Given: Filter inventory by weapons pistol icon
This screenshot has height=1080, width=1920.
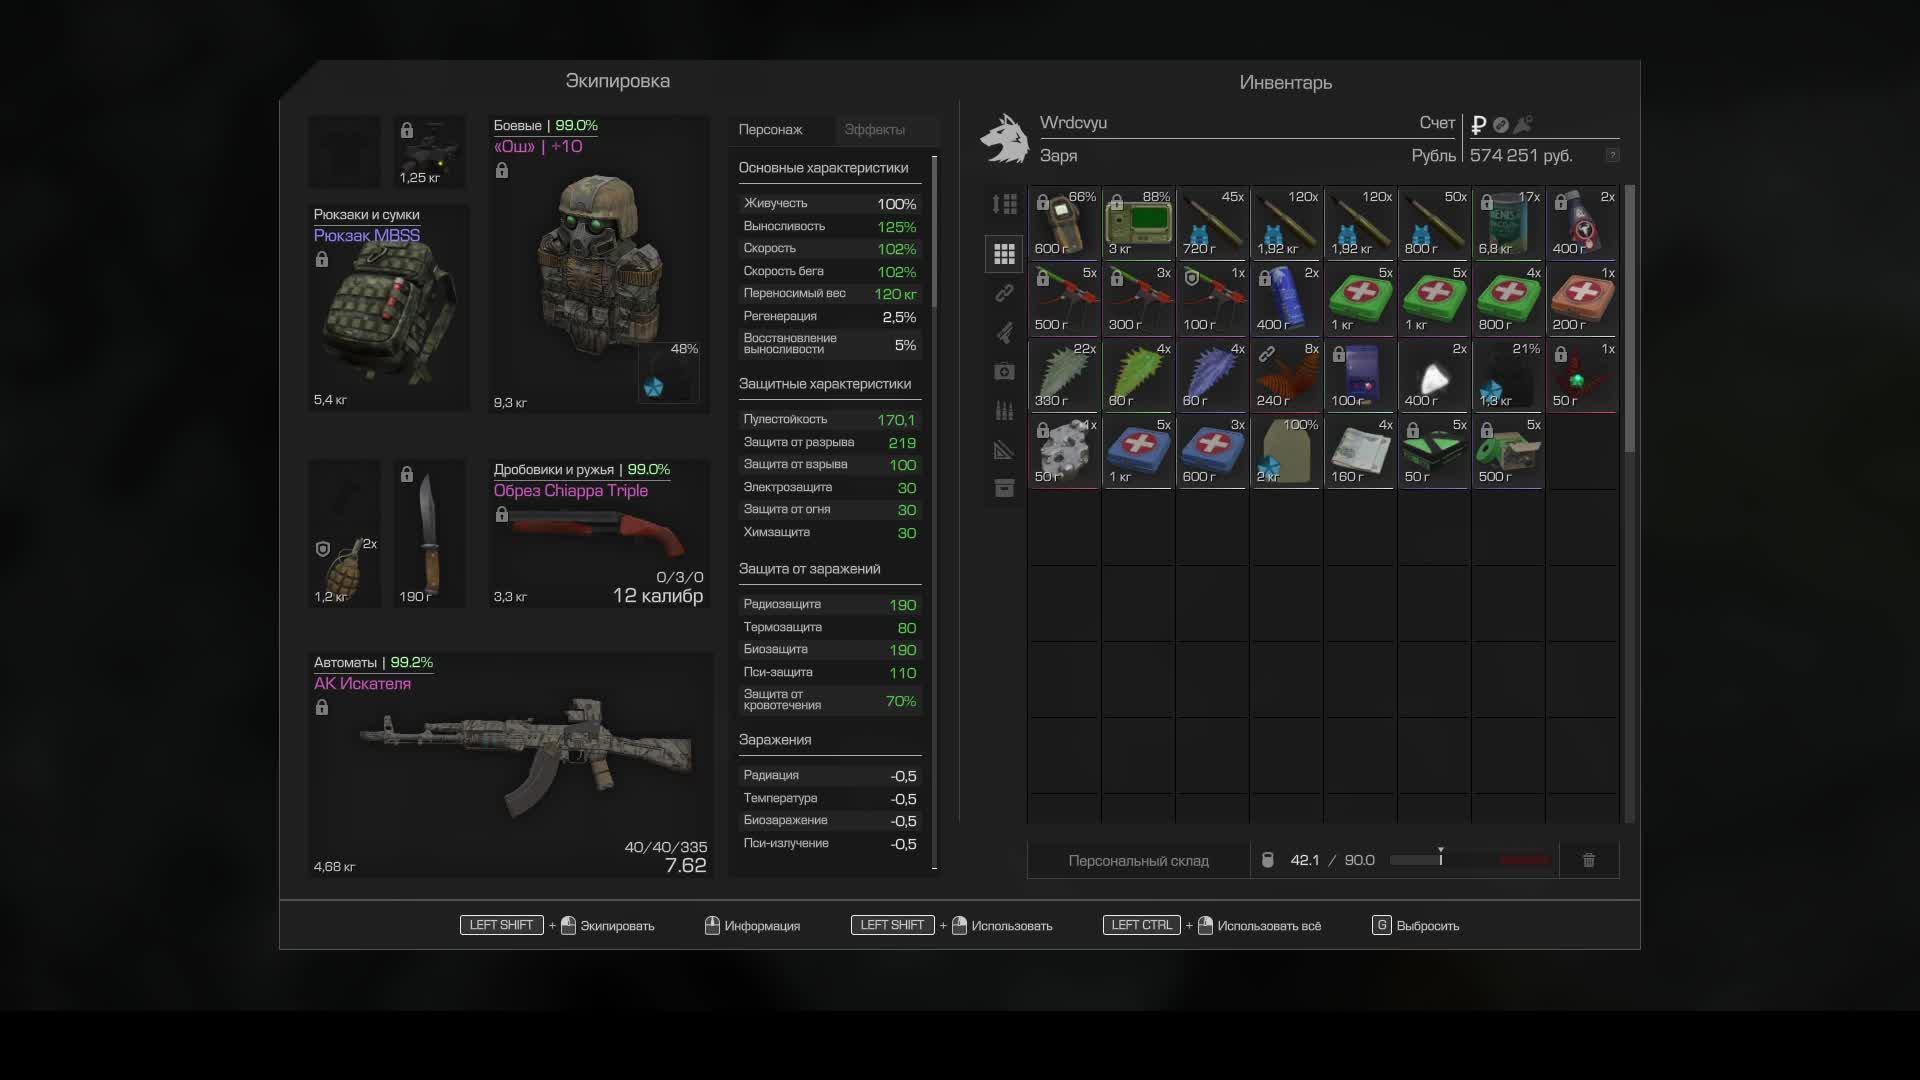Looking at the screenshot, I should coord(1004,332).
